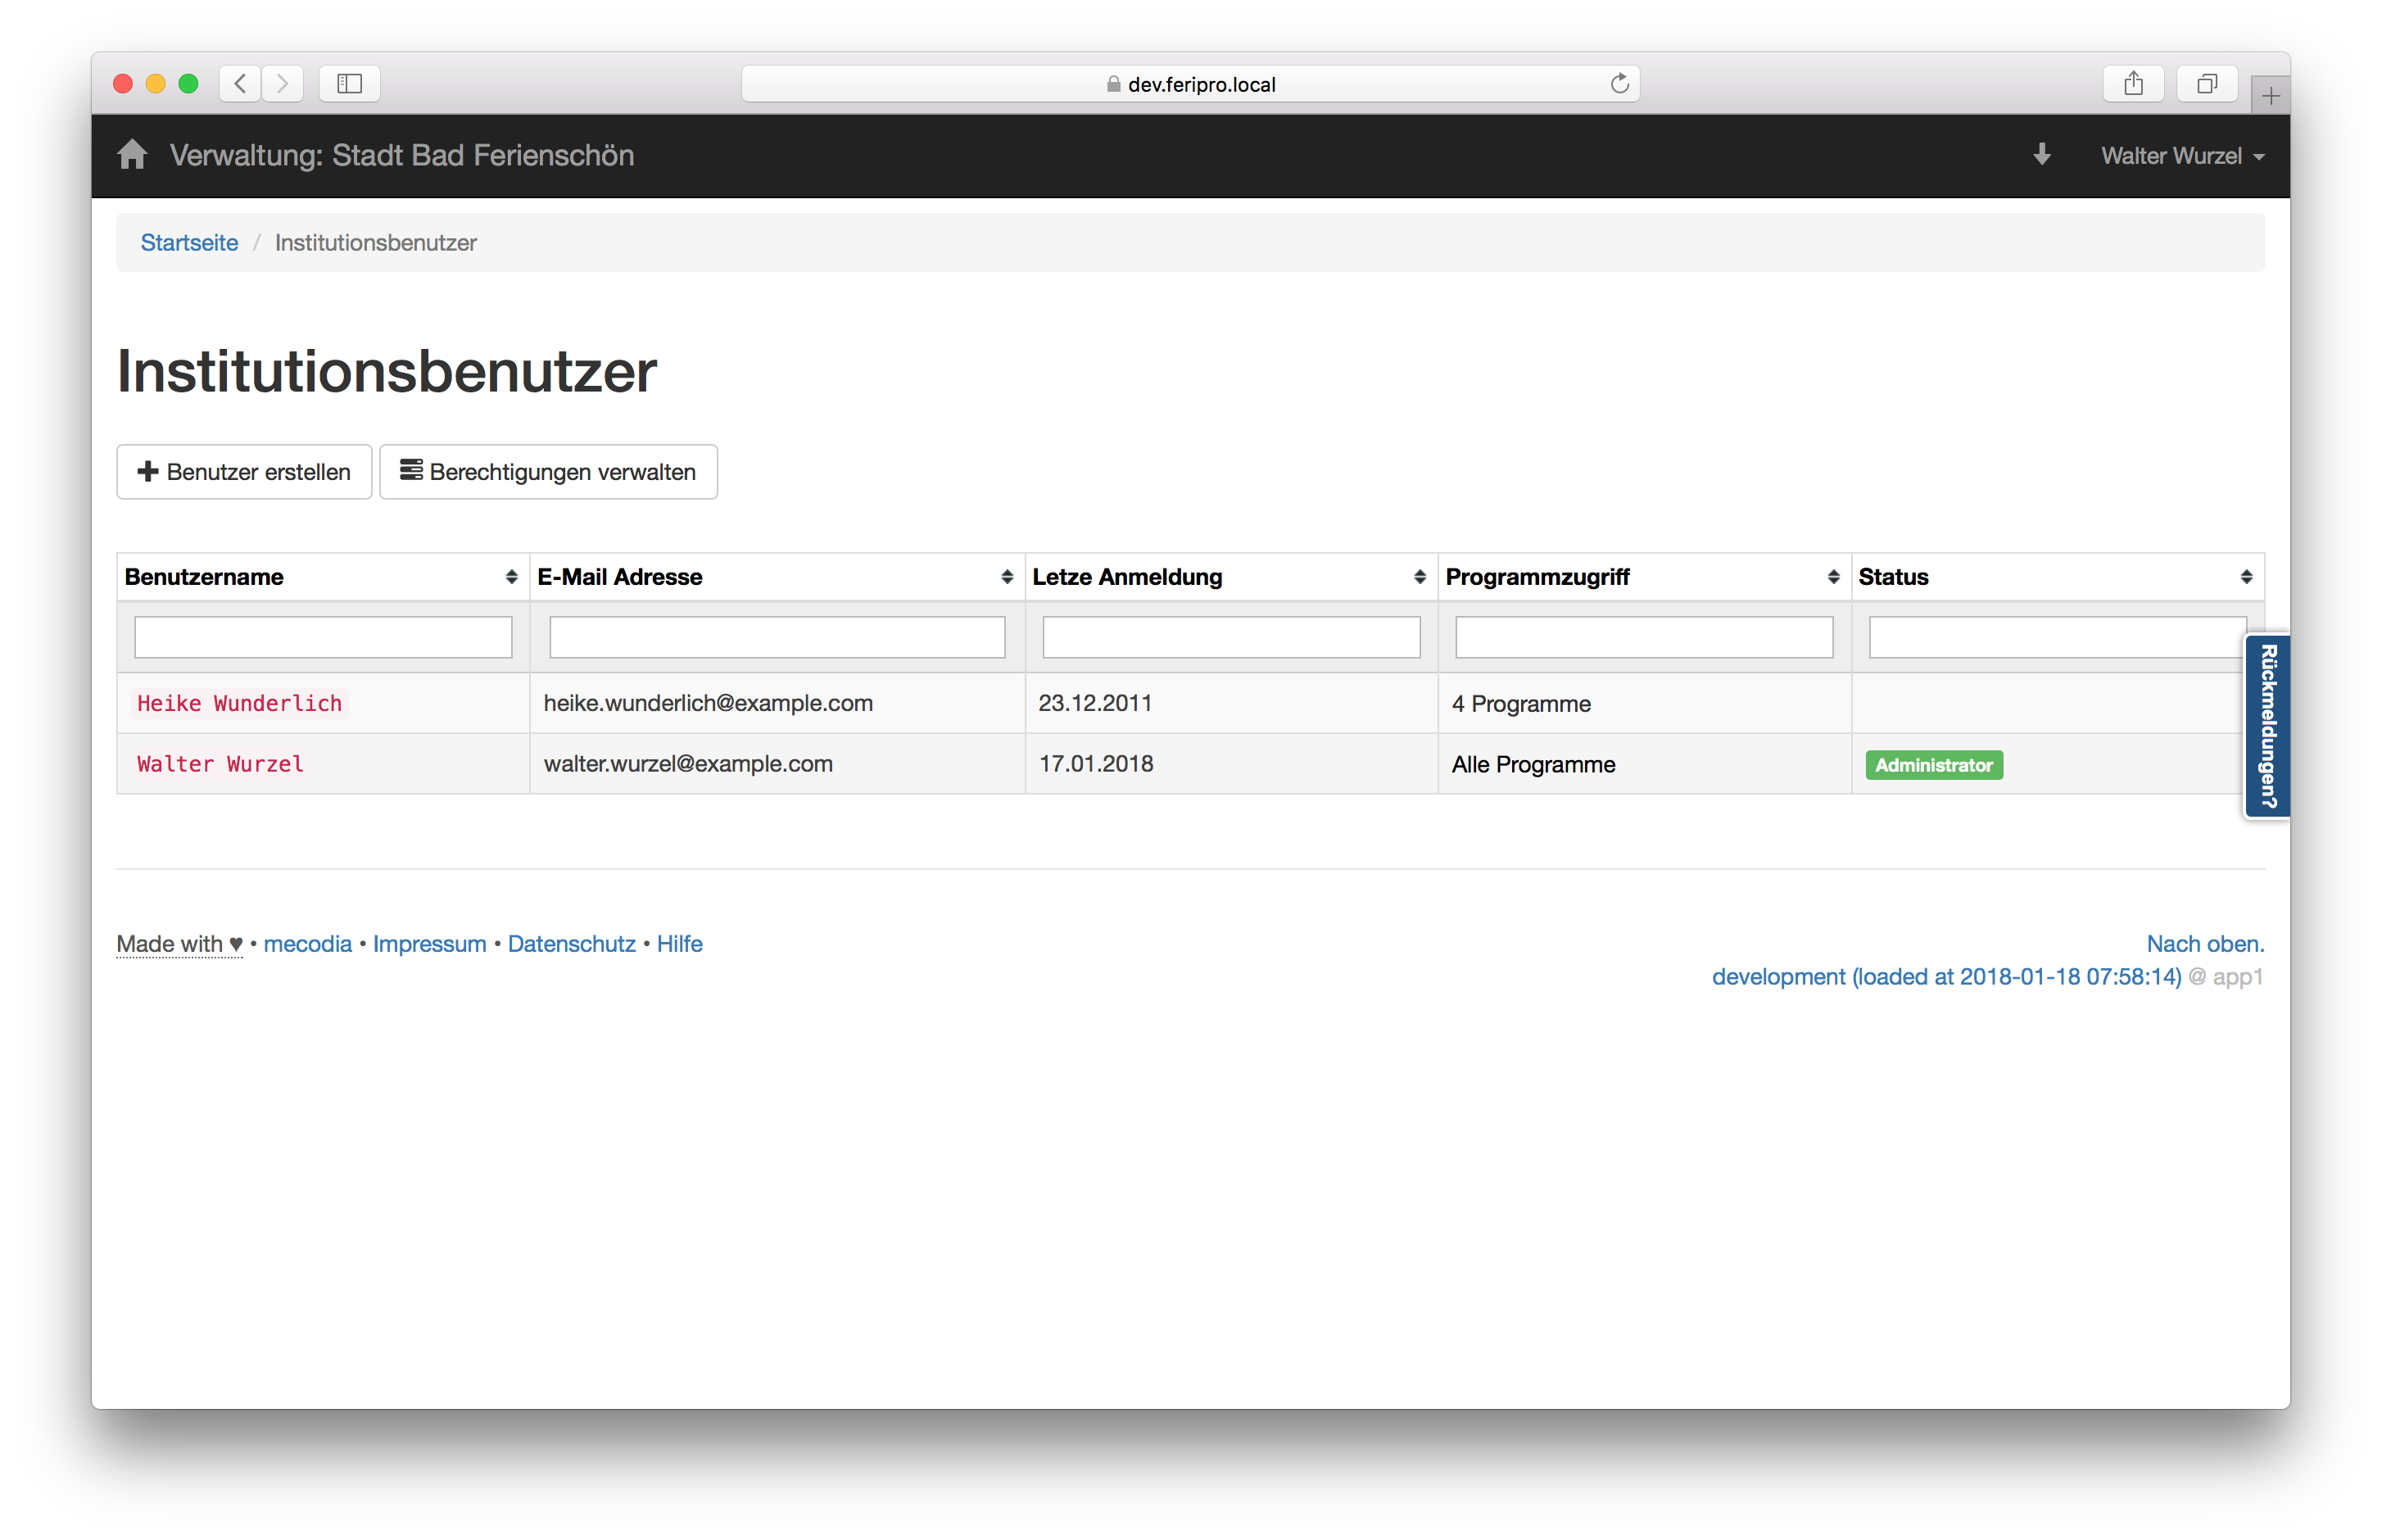Screen dimensions: 2382x1540
Task: Click the home icon in navbar
Action: [132, 155]
